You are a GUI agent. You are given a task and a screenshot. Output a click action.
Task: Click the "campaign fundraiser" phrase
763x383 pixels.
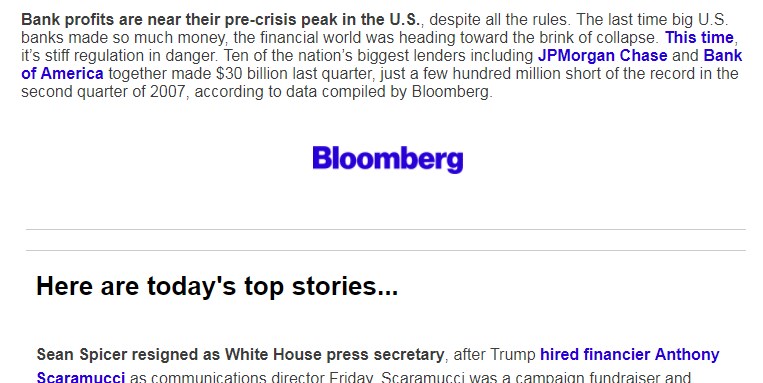point(600,377)
